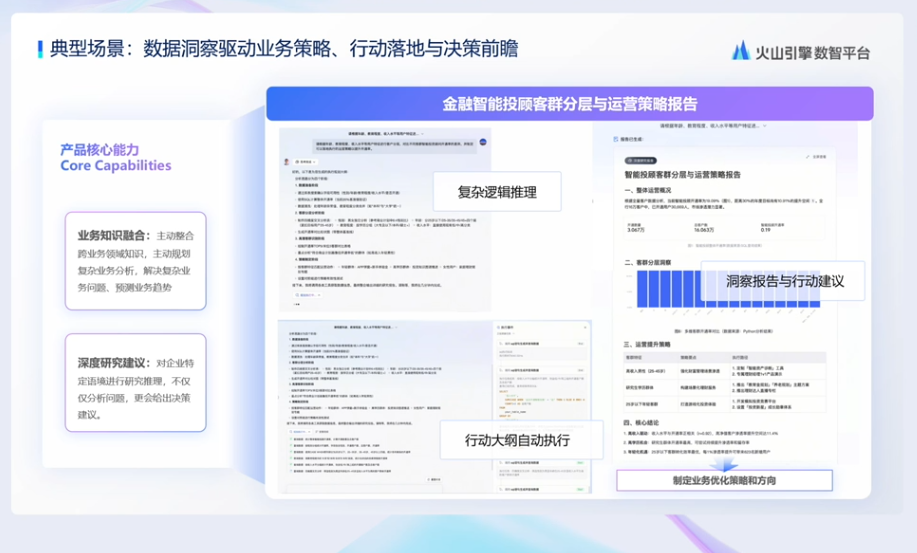
Task: Click the report title 智能投顾客群分层与运营策略报告
Action: coord(682,175)
